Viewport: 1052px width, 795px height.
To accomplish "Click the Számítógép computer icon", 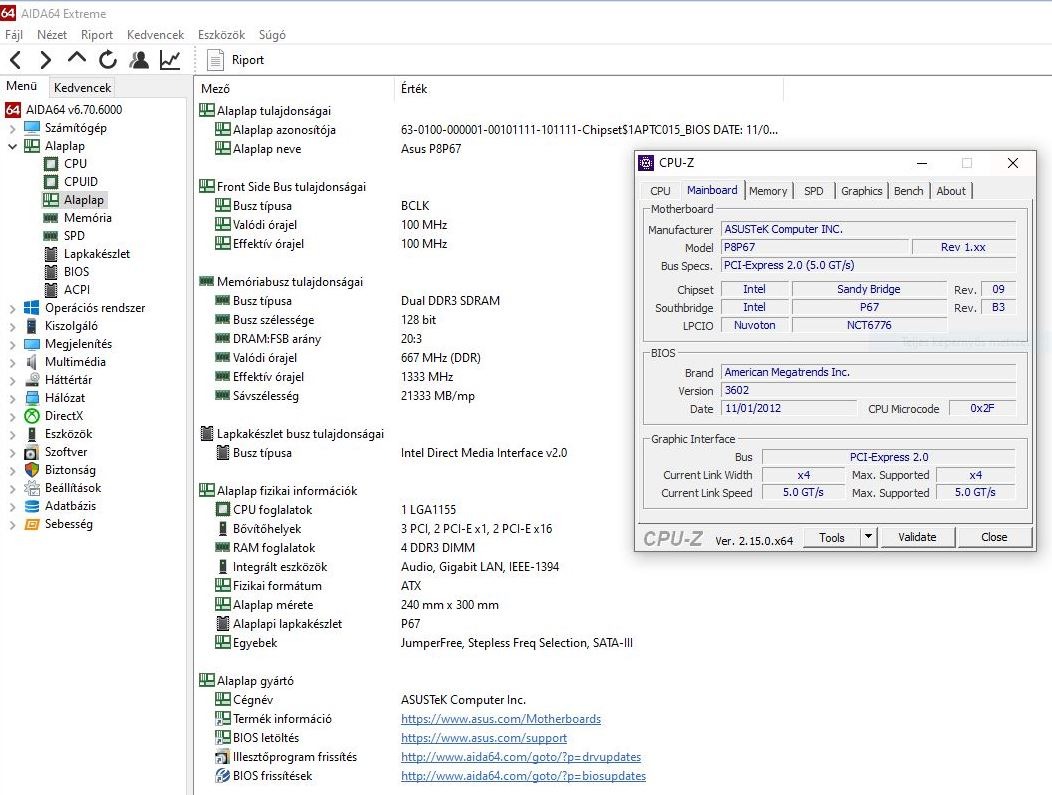I will pos(32,128).
